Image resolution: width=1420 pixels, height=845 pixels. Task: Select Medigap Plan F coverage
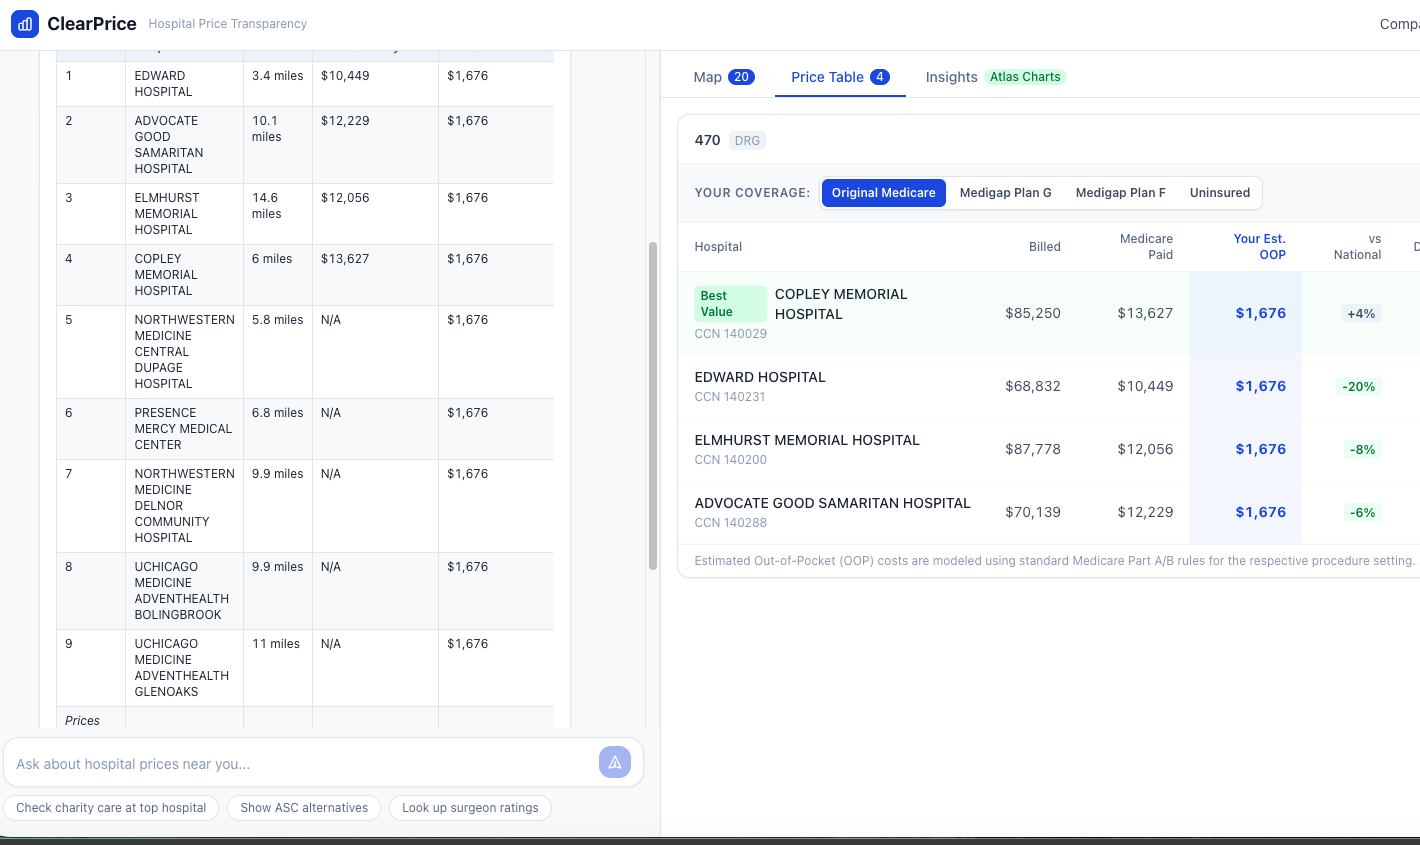tap(1121, 193)
